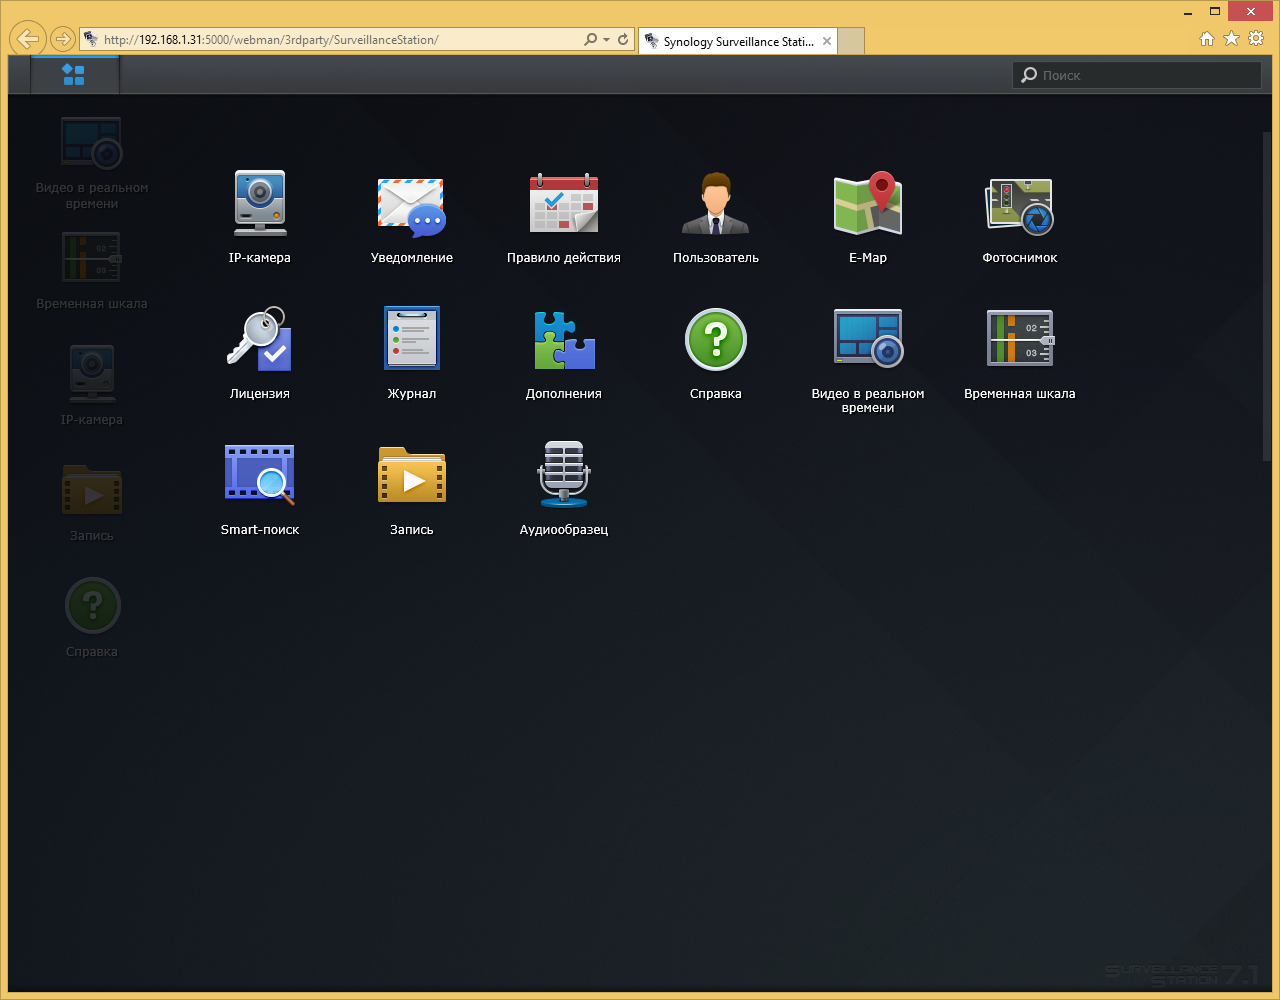Open the Пользователь user icon
The image size is (1280, 1000).
pyautogui.click(x=716, y=204)
